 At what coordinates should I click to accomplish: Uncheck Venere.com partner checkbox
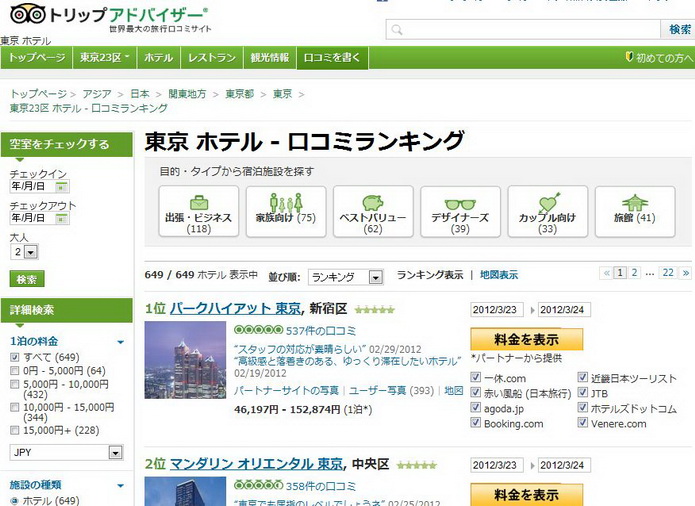coord(582,423)
